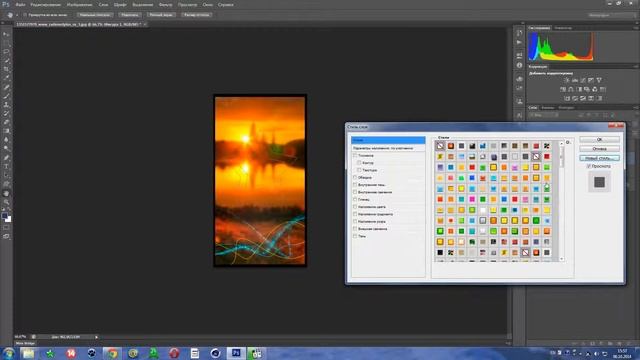Open the collapsed Actions panel icon

(x=519, y=42)
